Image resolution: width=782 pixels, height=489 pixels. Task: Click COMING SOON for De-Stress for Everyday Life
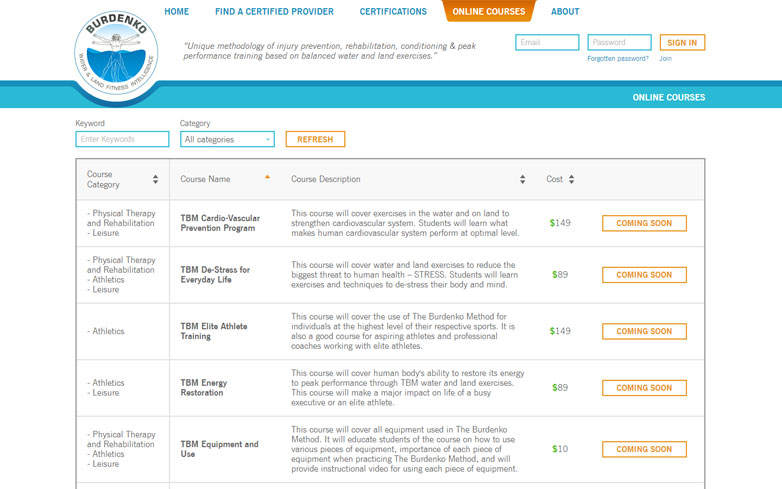(644, 275)
